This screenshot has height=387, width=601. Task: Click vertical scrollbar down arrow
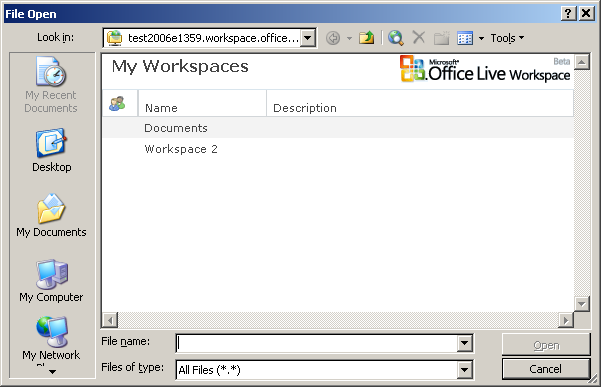582,304
